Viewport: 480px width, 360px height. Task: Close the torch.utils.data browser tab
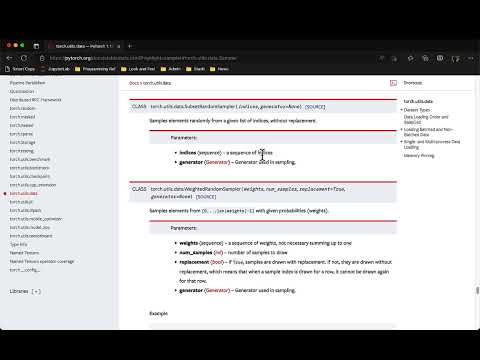point(119,46)
